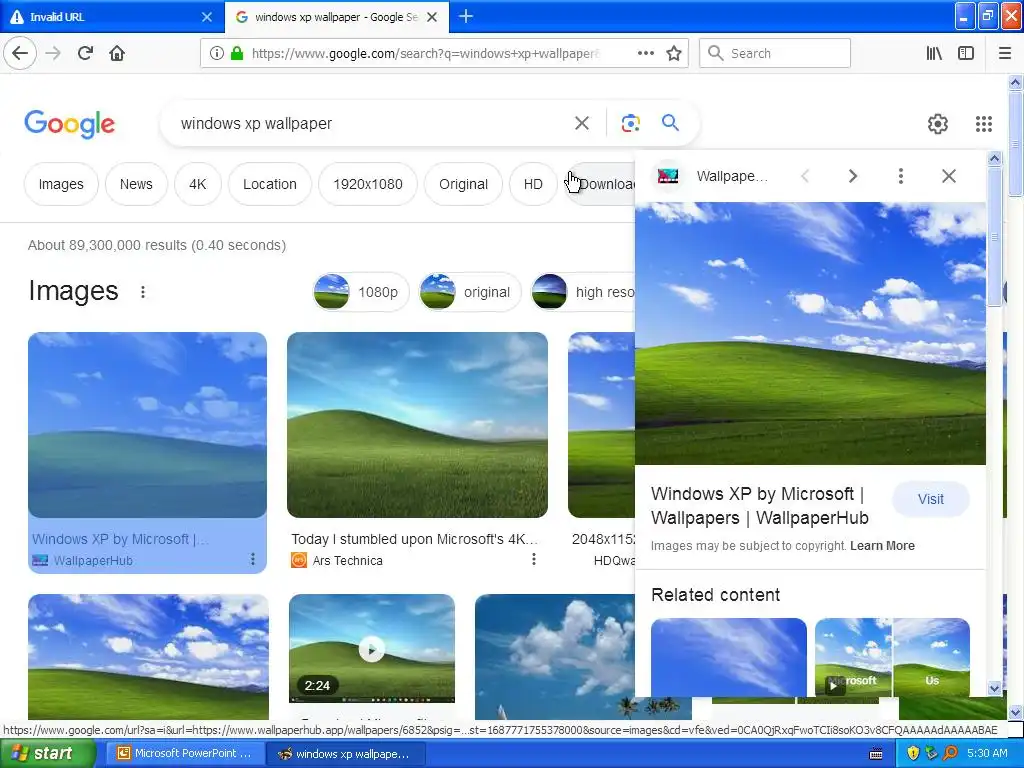Open the Firefox hamburger menu

click(x=1005, y=54)
